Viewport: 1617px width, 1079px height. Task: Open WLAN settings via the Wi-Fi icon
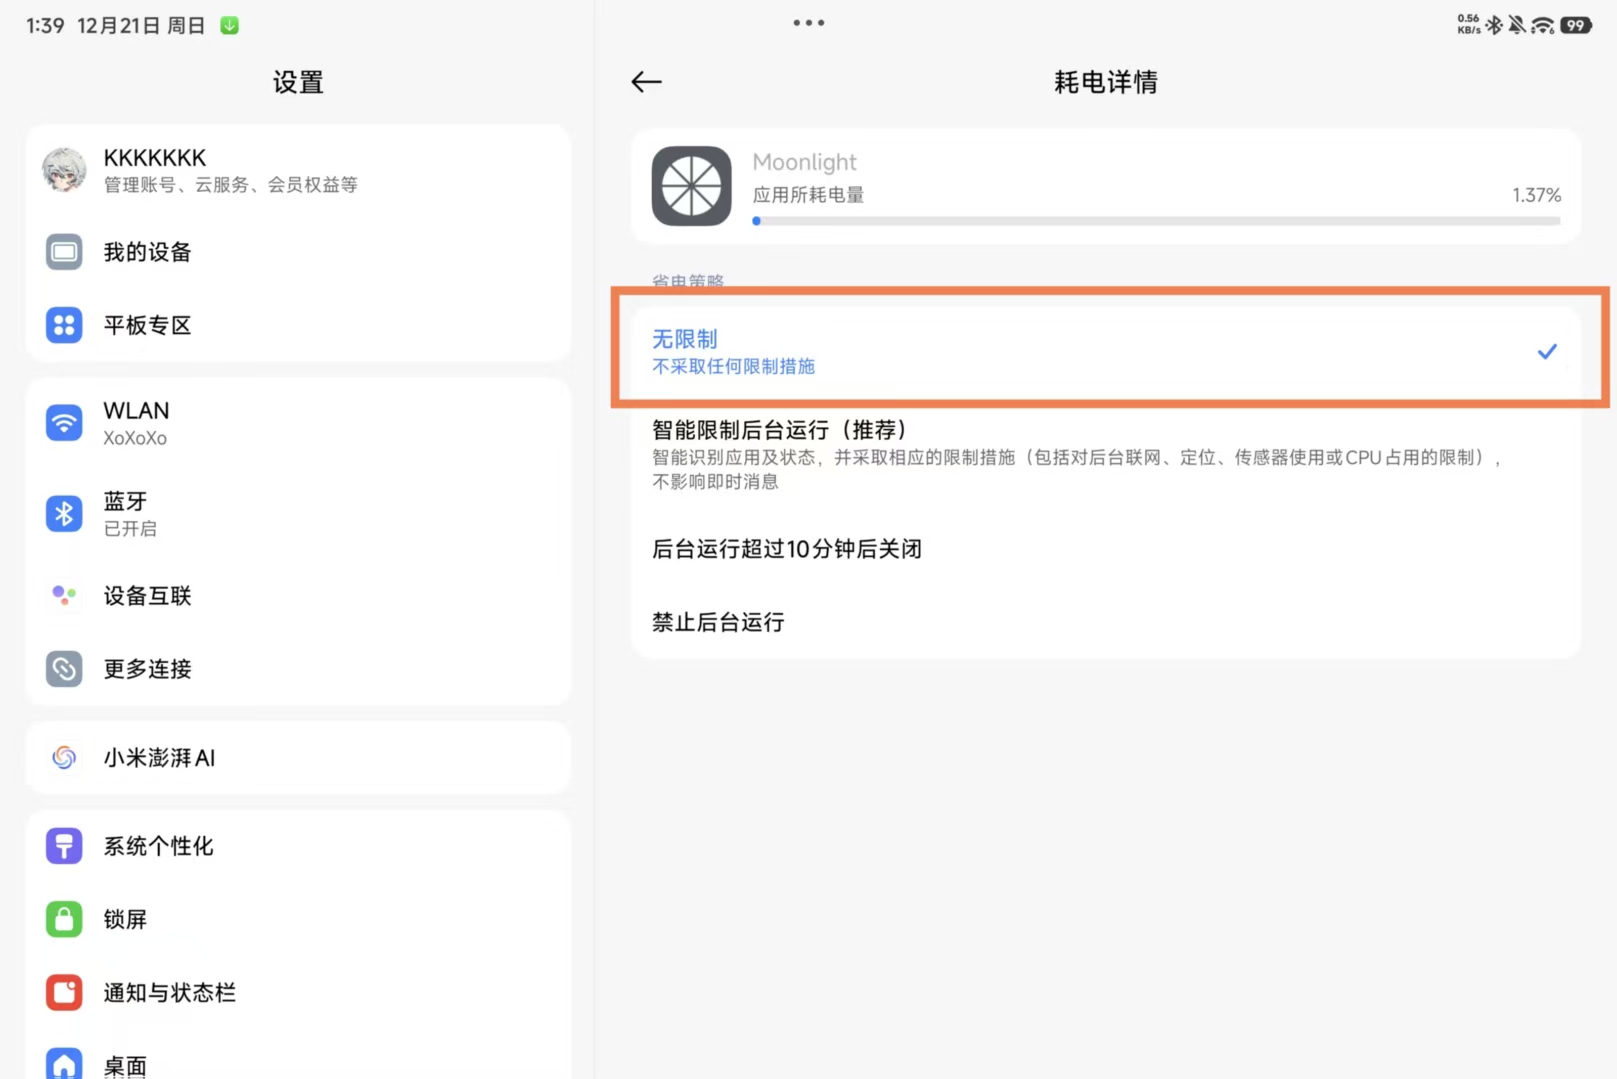[64, 423]
